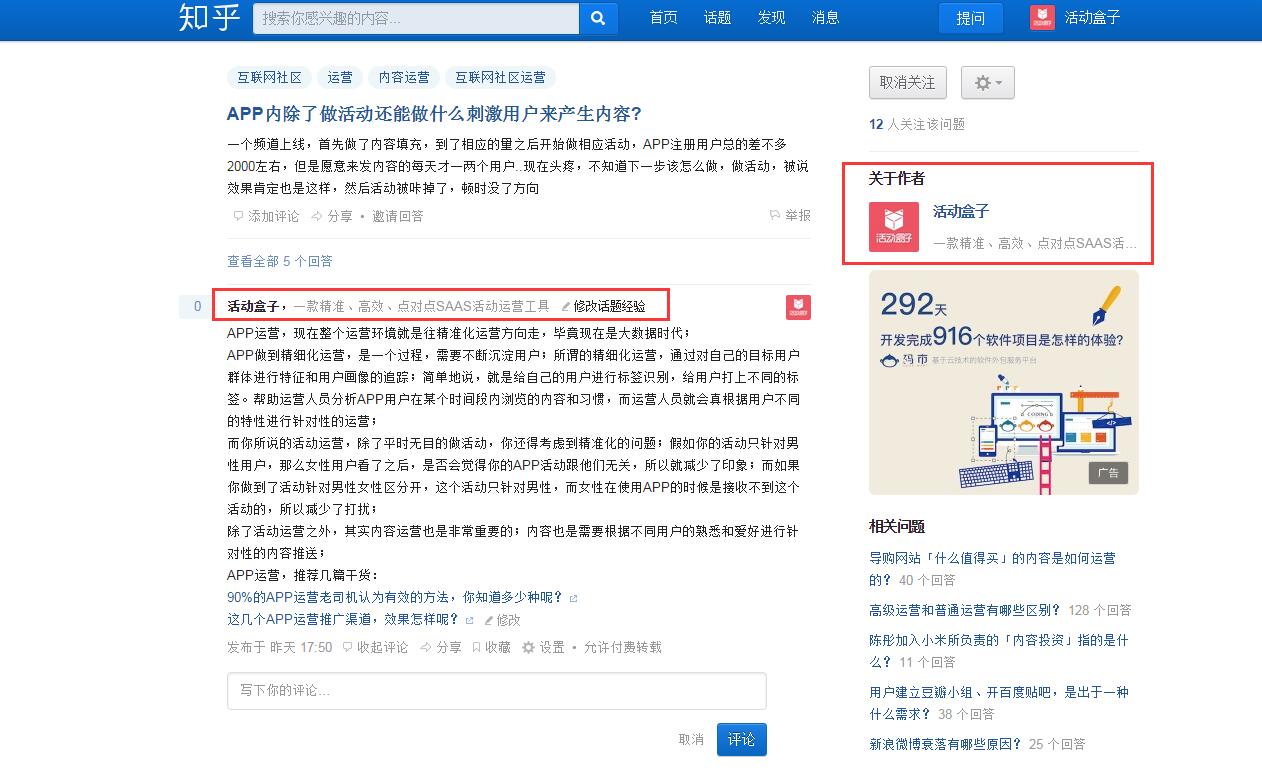This screenshot has height=778, width=1262.
Task: Open the gear dropdown next to 取消关注
Action: 987,83
